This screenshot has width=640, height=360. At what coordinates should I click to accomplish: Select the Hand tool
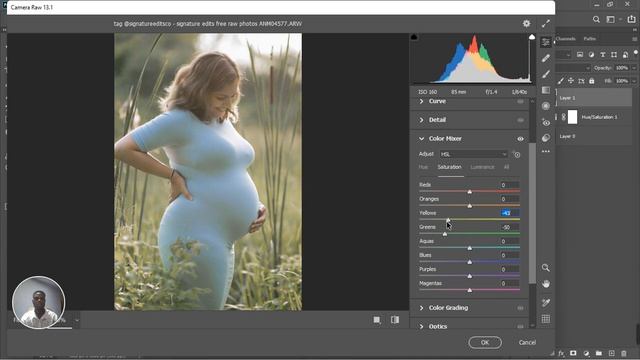point(546,284)
